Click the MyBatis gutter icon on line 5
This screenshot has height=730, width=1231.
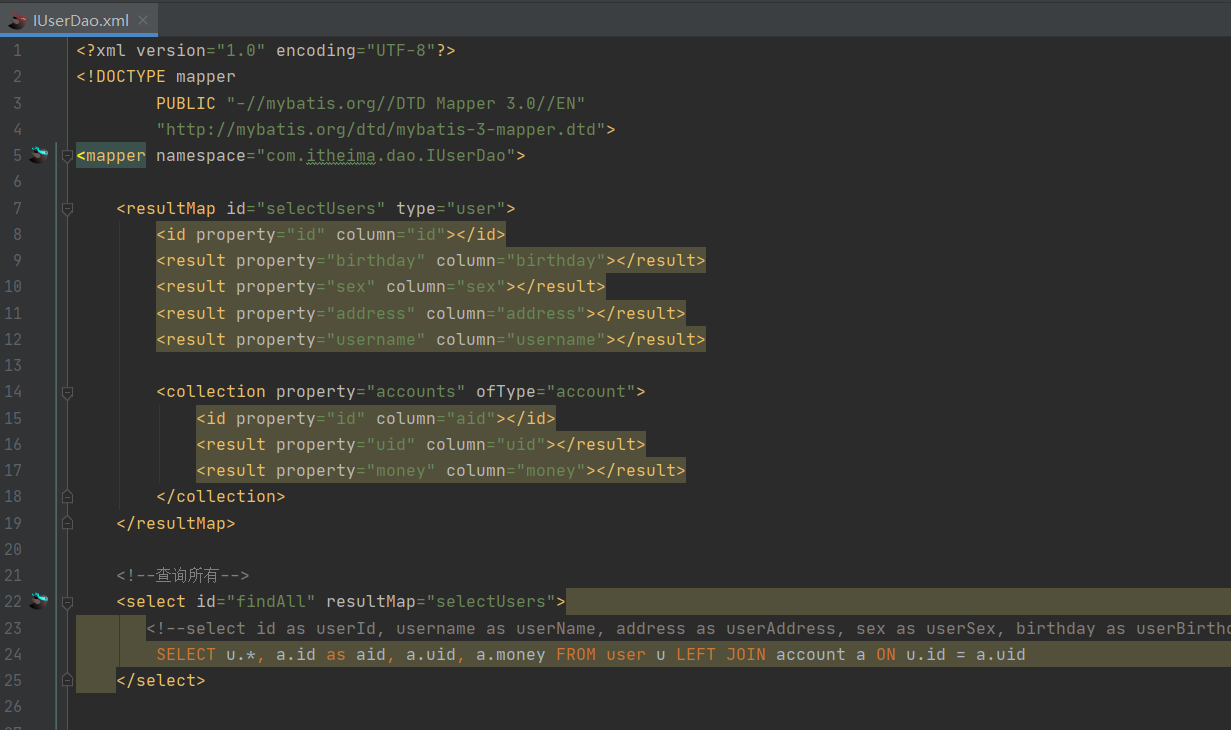[39, 155]
